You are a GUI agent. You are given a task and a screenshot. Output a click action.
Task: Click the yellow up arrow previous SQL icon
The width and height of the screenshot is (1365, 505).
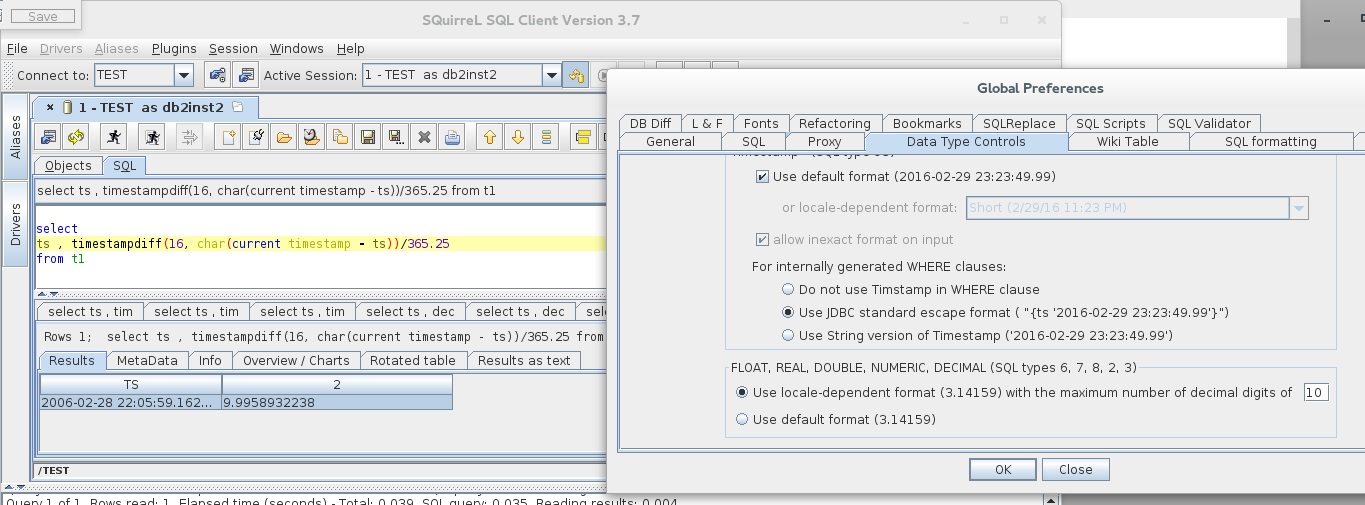(x=490, y=137)
